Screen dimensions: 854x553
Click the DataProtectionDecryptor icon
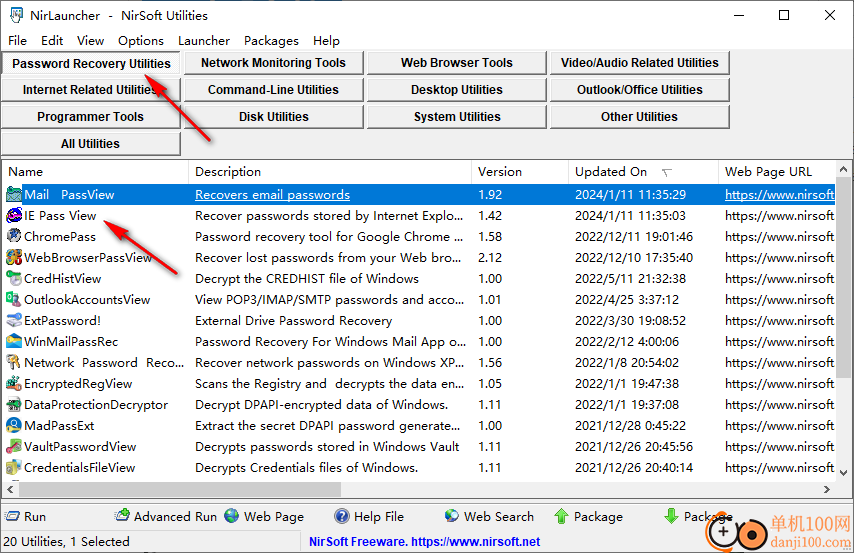pos(14,404)
